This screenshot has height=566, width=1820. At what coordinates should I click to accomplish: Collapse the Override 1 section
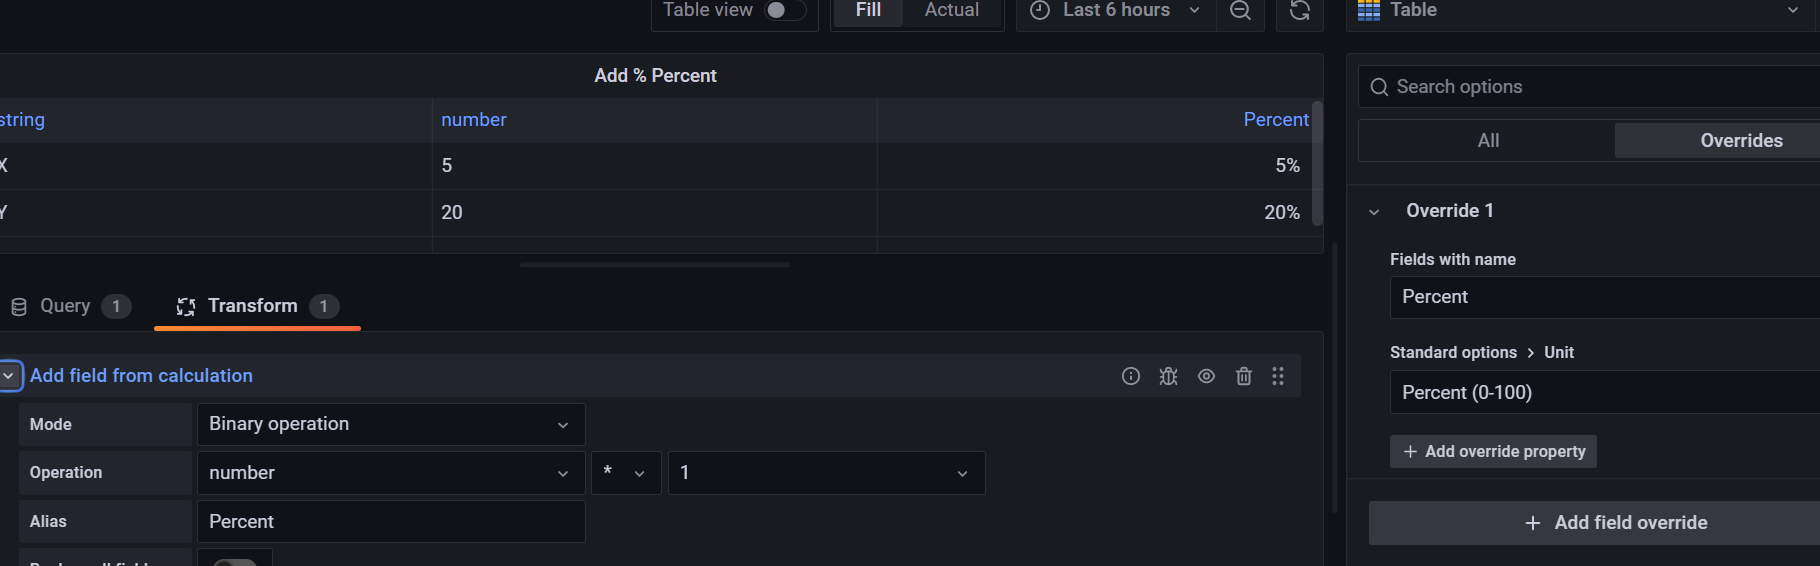point(1374,211)
